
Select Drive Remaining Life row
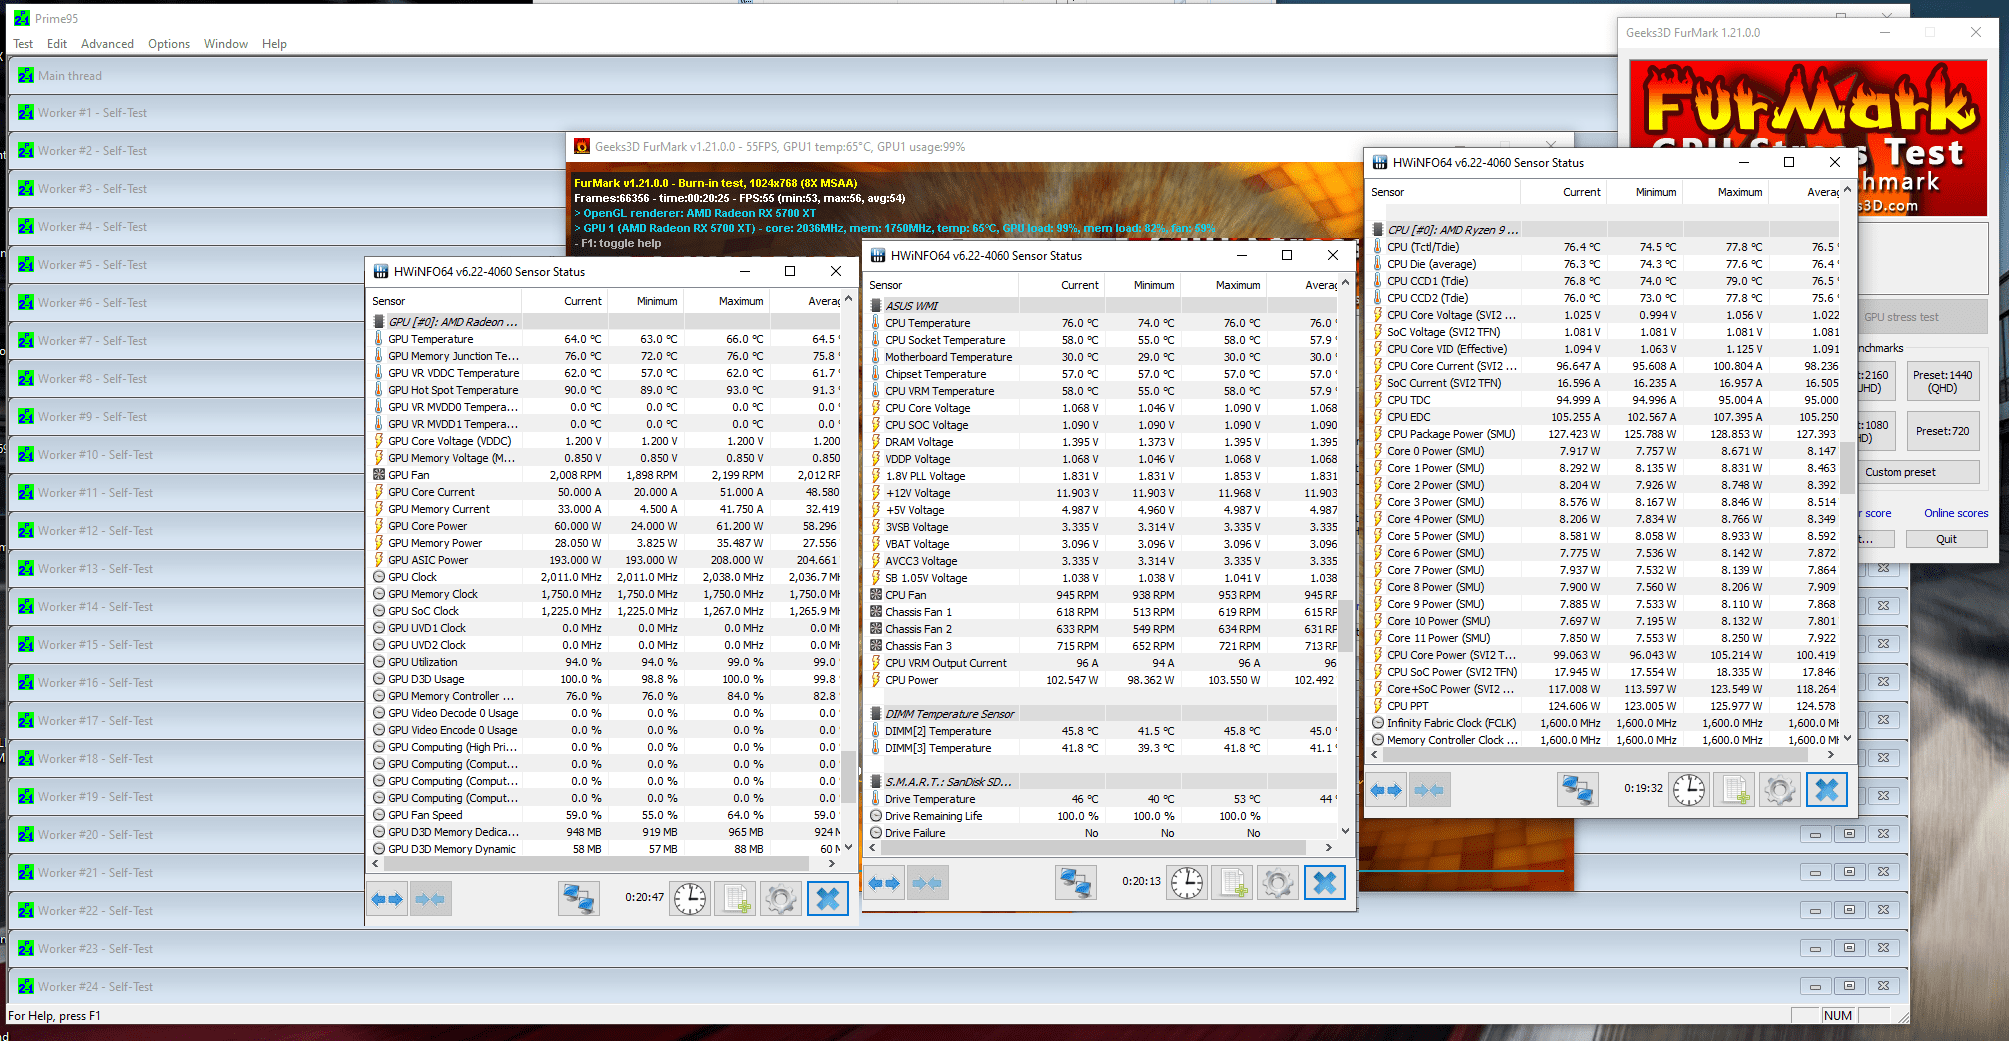[x=1103, y=816]
